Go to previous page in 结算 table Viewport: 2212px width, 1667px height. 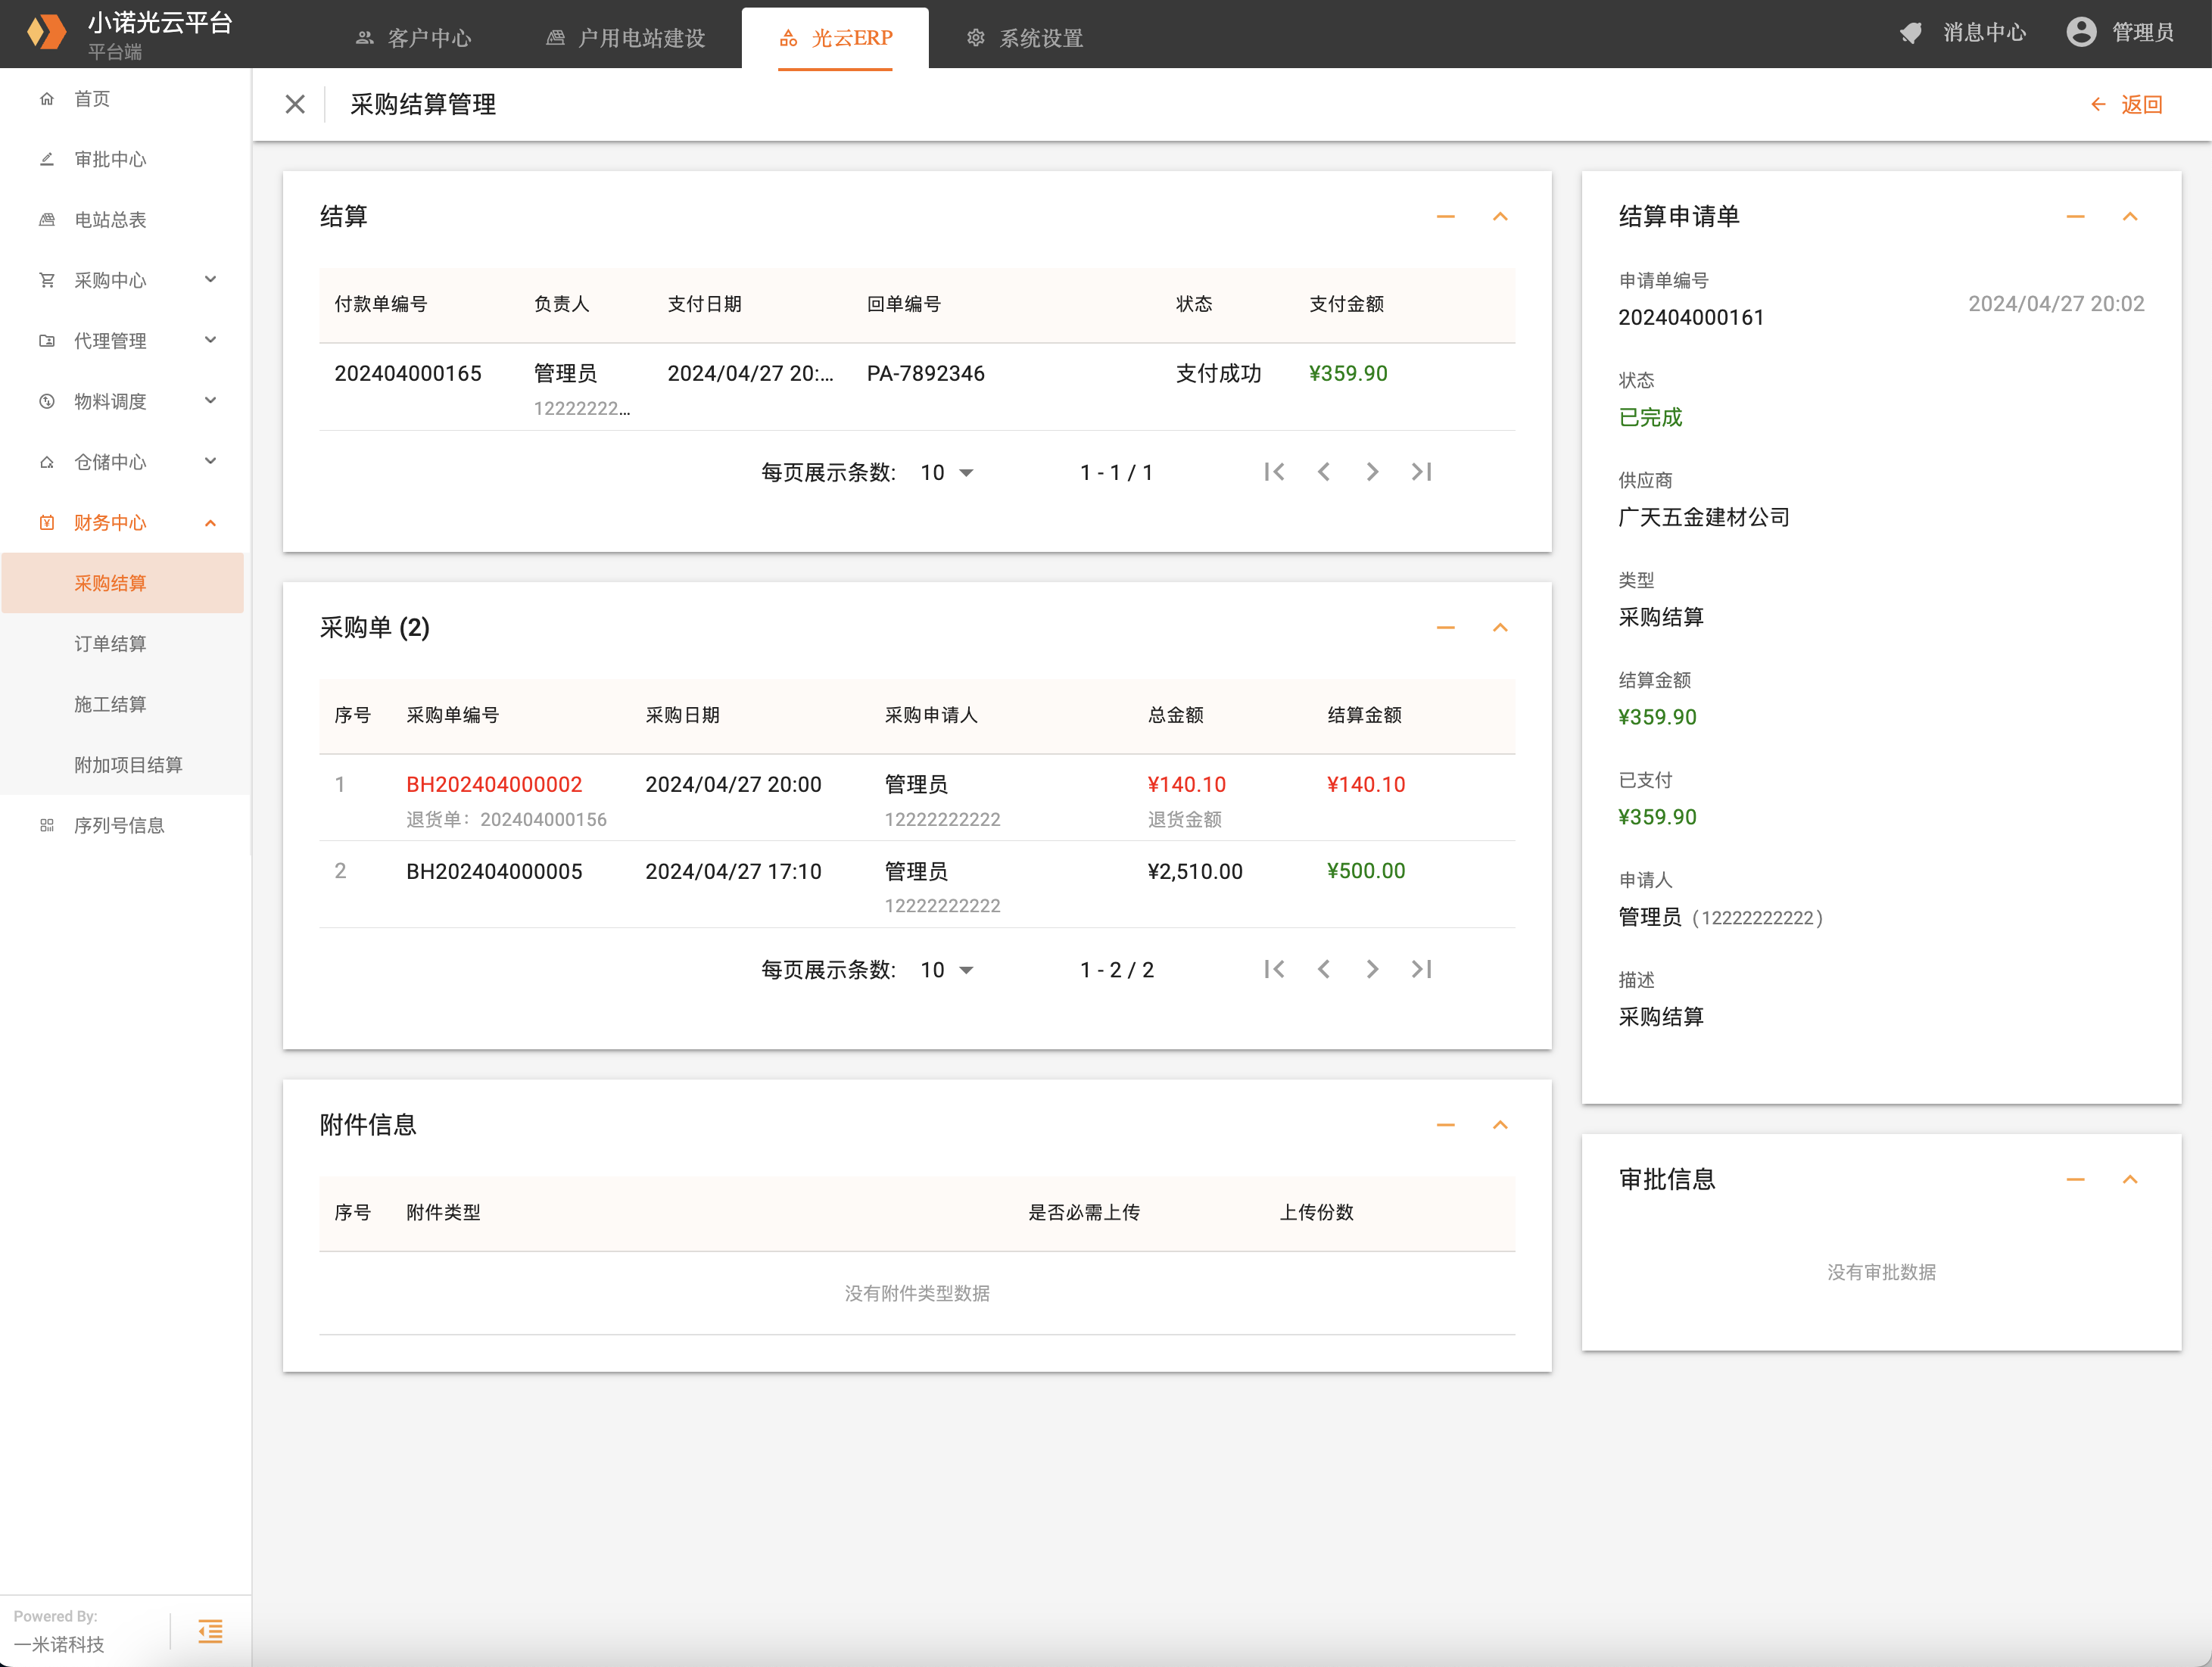click(1323, 472)
